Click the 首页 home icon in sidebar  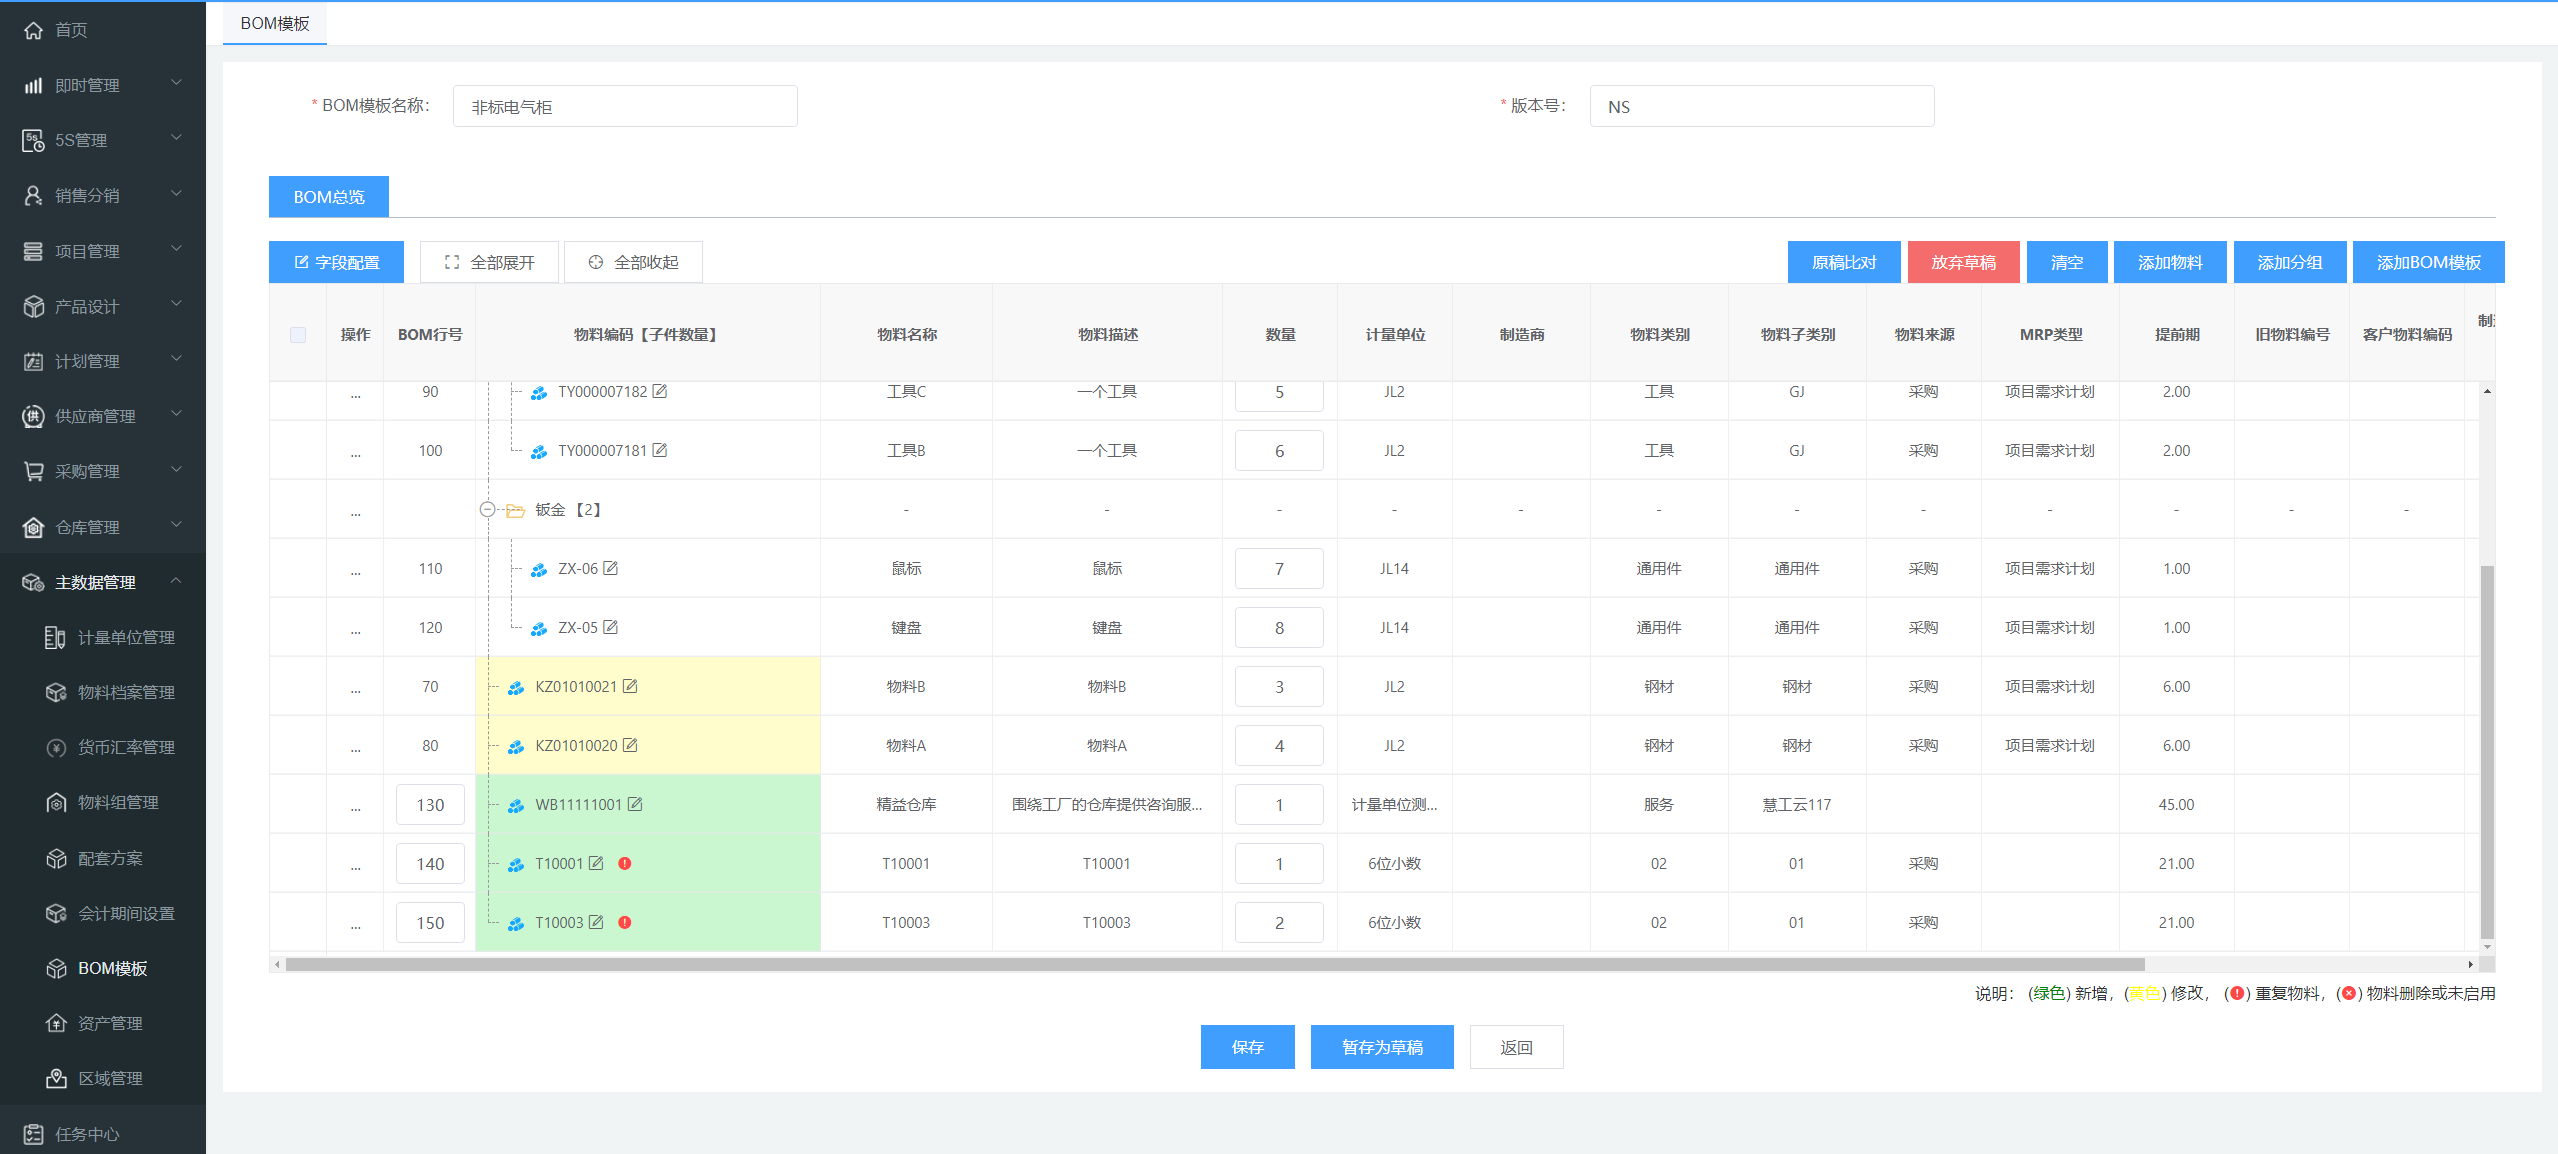pos(34,30)
